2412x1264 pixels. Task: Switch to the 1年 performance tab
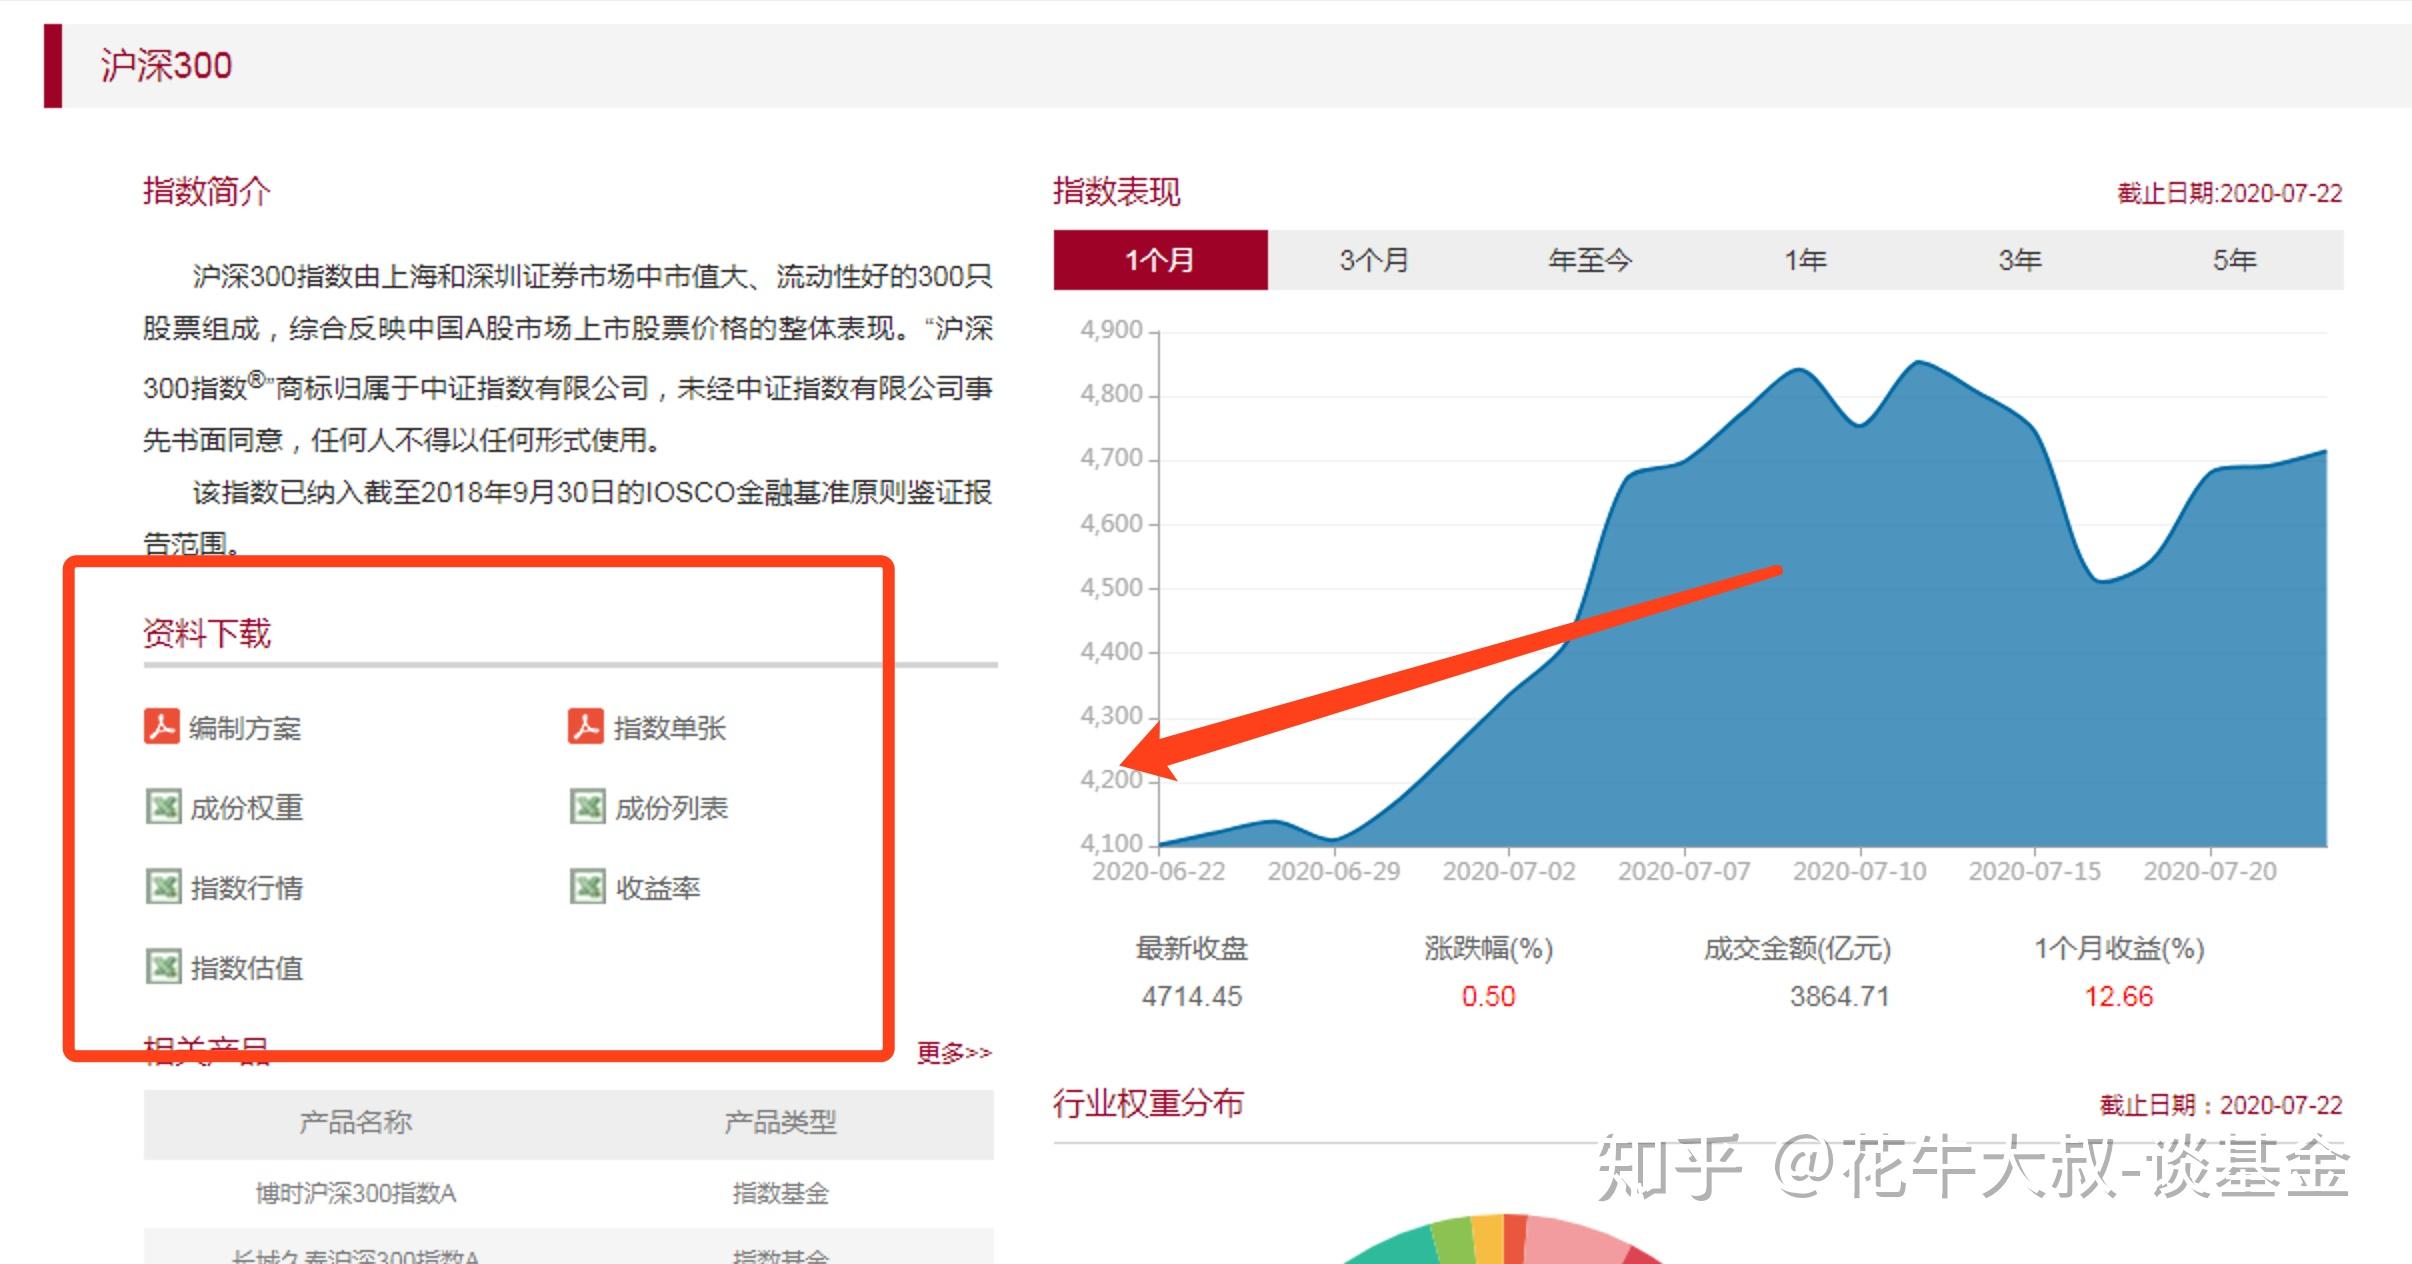1806,260
